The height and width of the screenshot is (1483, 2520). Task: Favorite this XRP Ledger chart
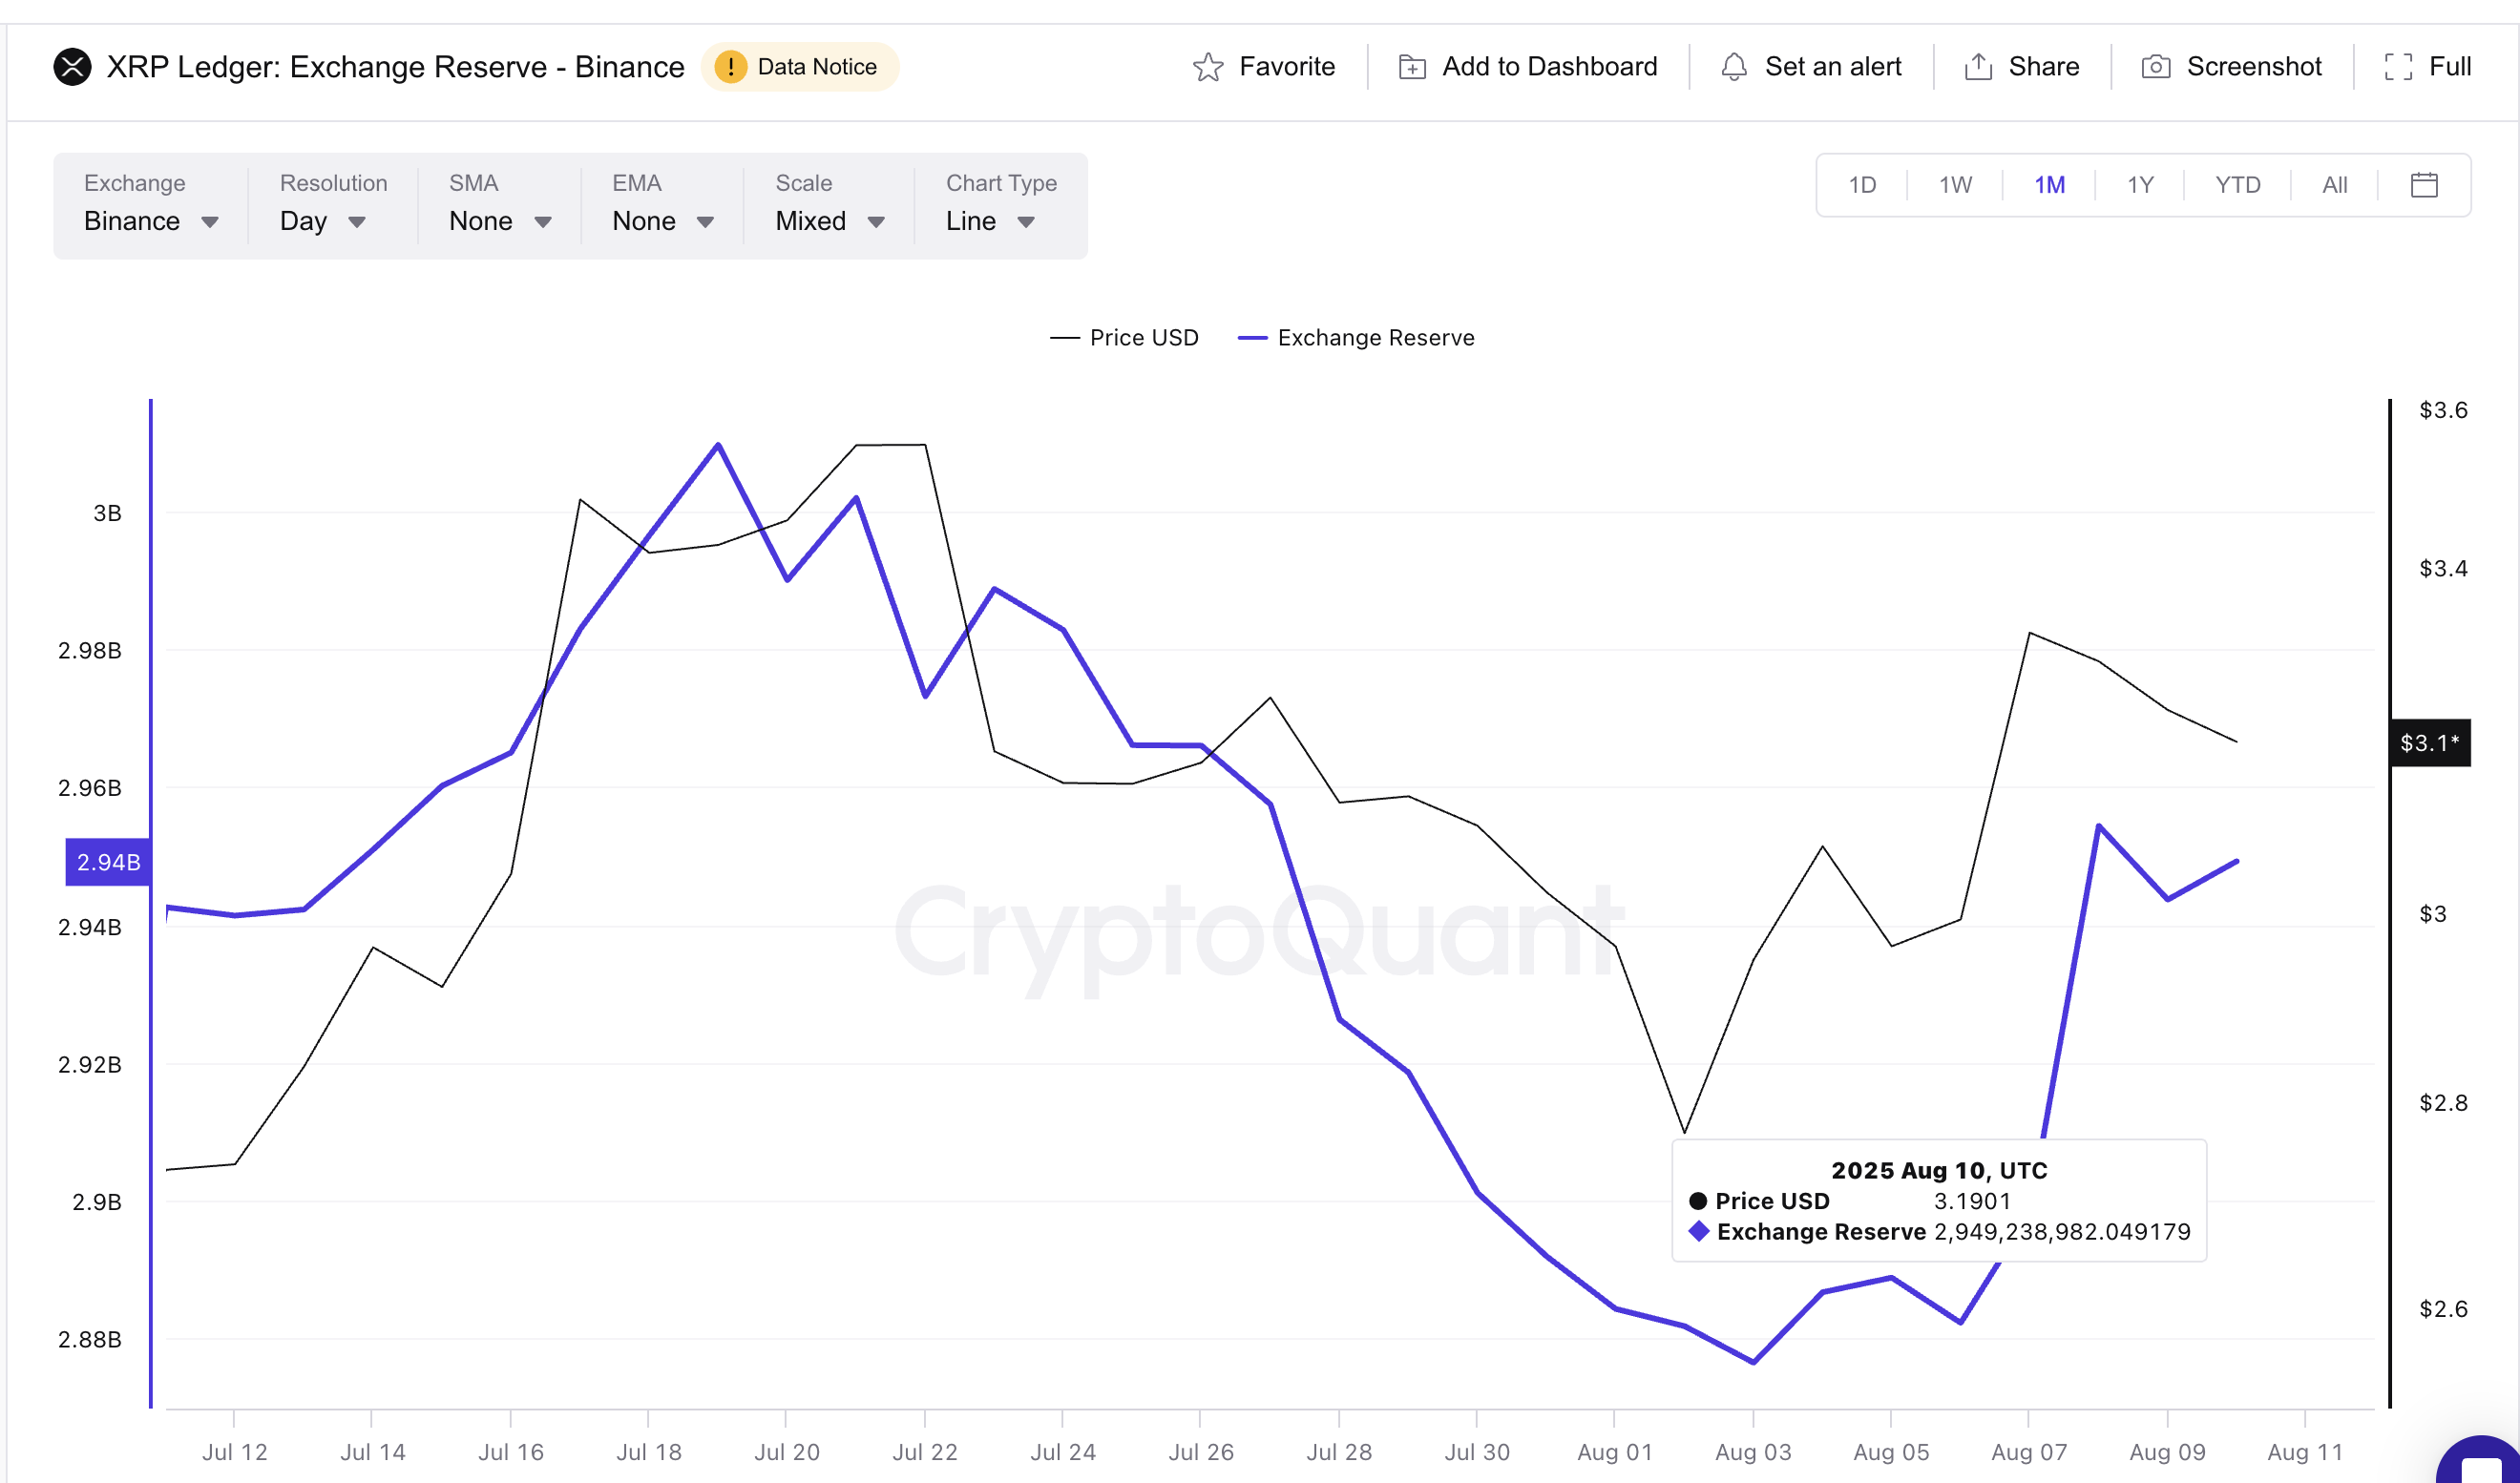[1264, 66]
